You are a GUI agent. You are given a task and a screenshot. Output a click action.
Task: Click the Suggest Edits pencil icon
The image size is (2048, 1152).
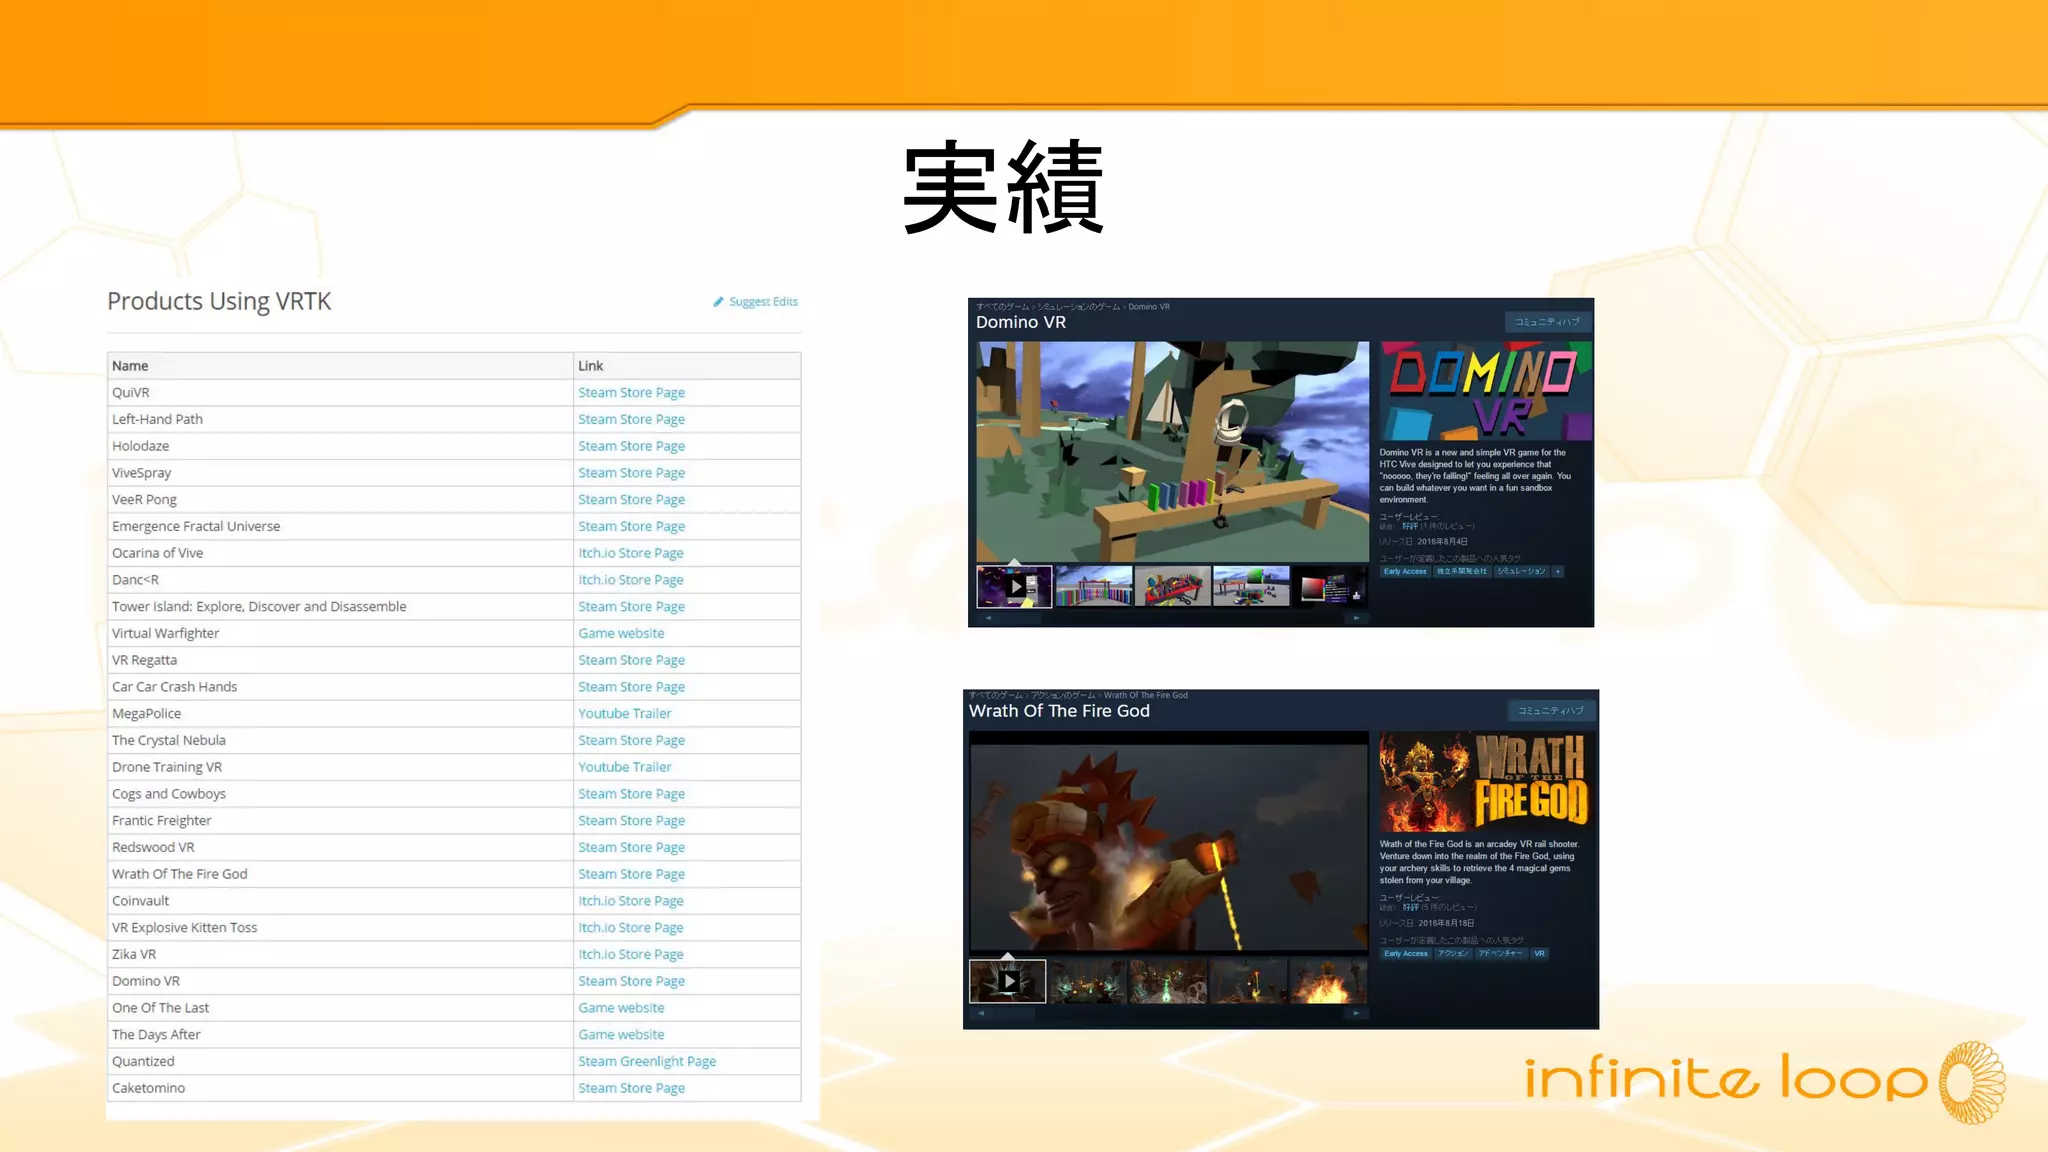(x=718, y=302)
